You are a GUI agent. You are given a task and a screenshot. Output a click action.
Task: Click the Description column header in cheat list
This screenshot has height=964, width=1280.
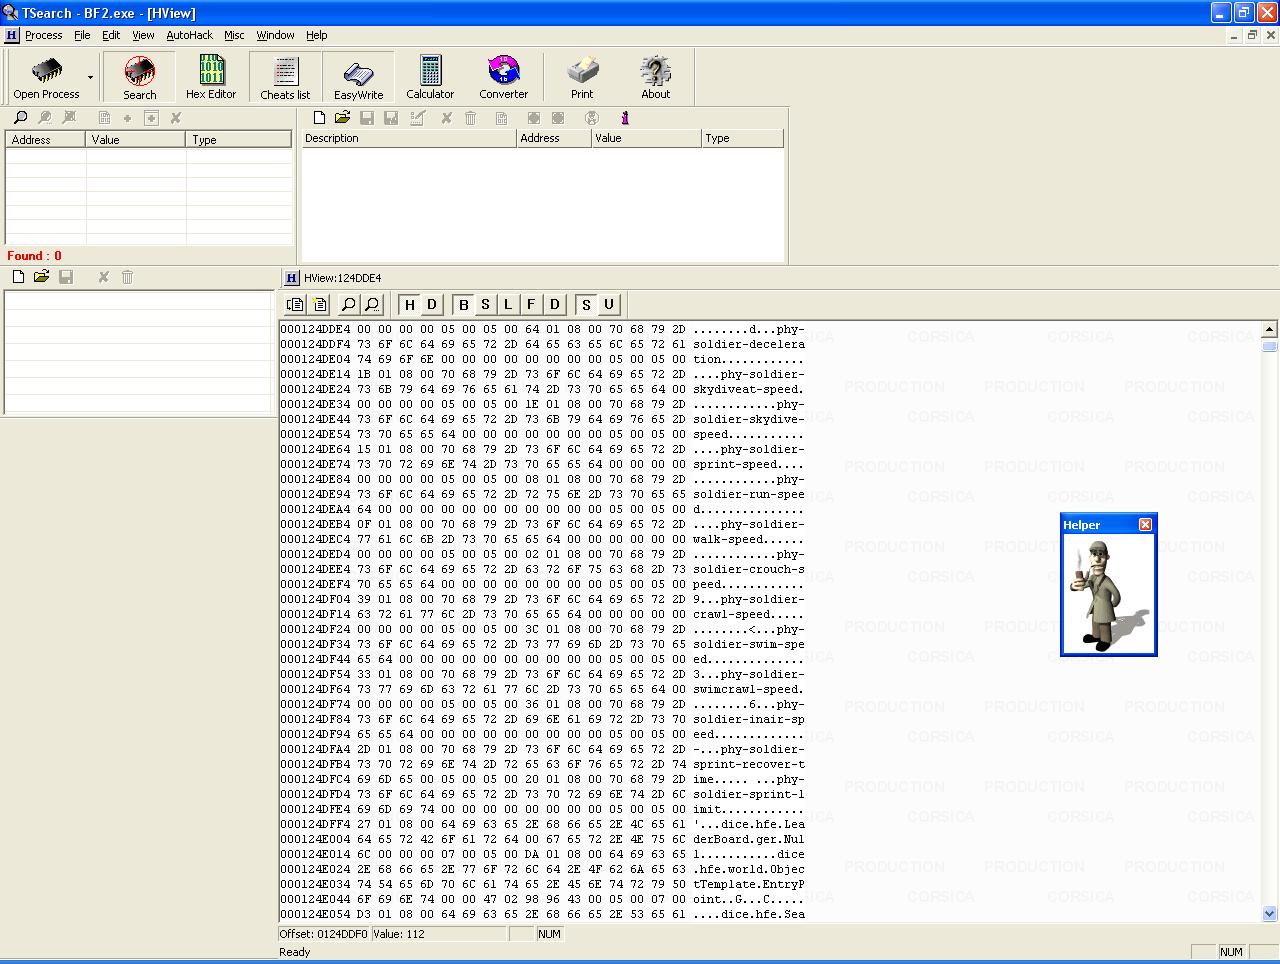click(x=408, y=138)
